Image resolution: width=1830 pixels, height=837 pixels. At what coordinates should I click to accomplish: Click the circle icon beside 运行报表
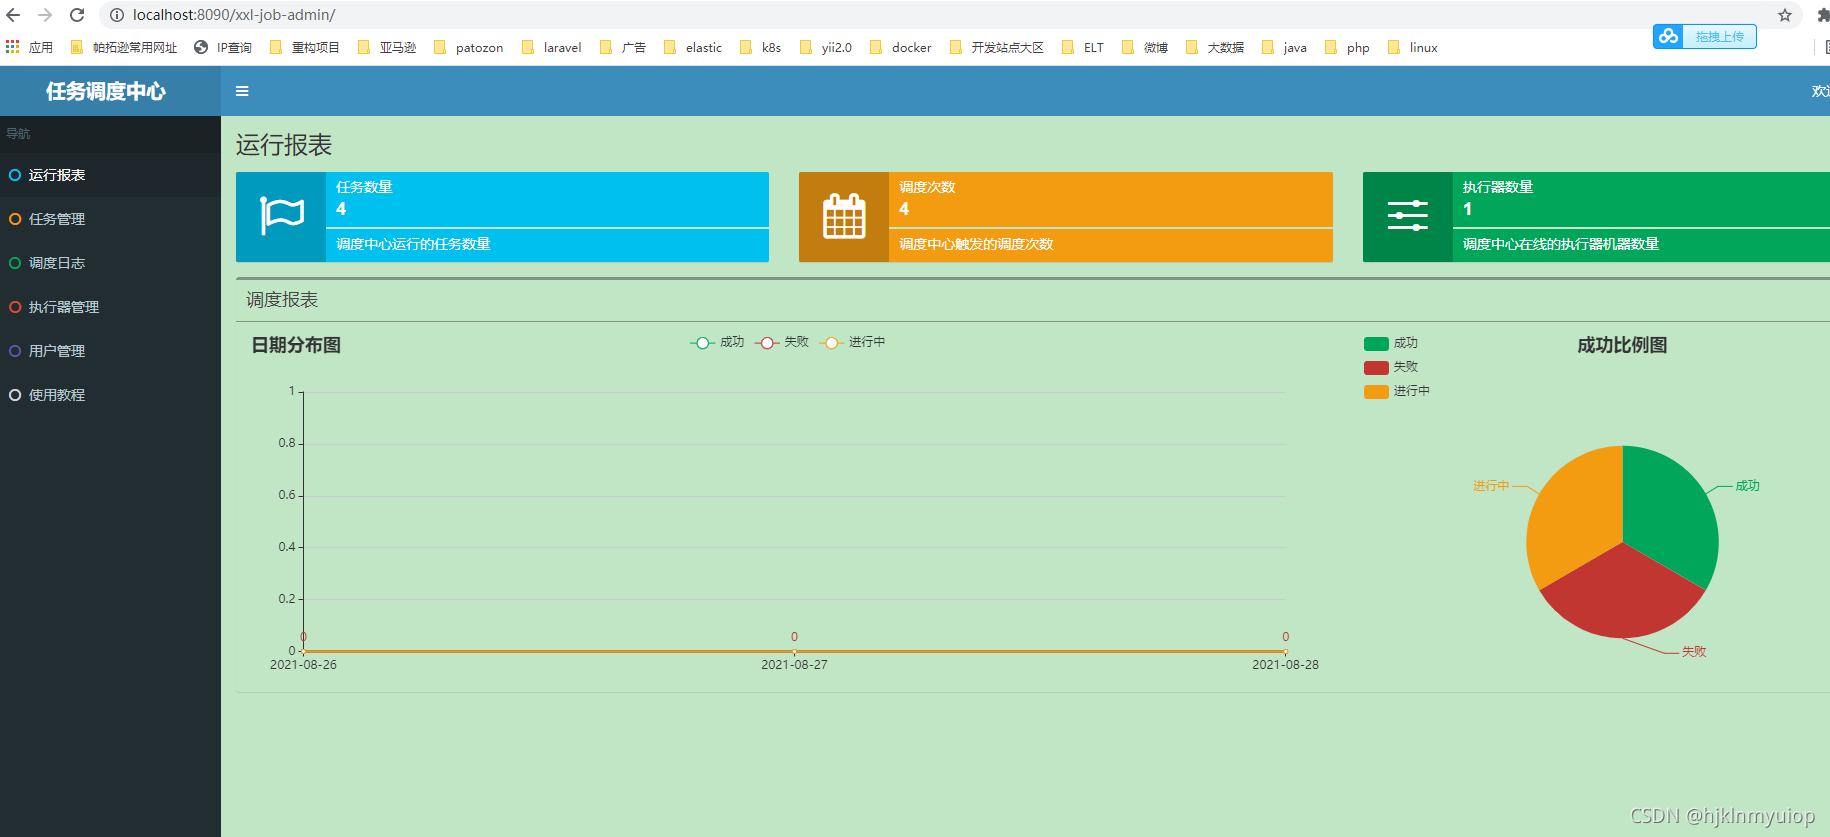coord(15,175)
